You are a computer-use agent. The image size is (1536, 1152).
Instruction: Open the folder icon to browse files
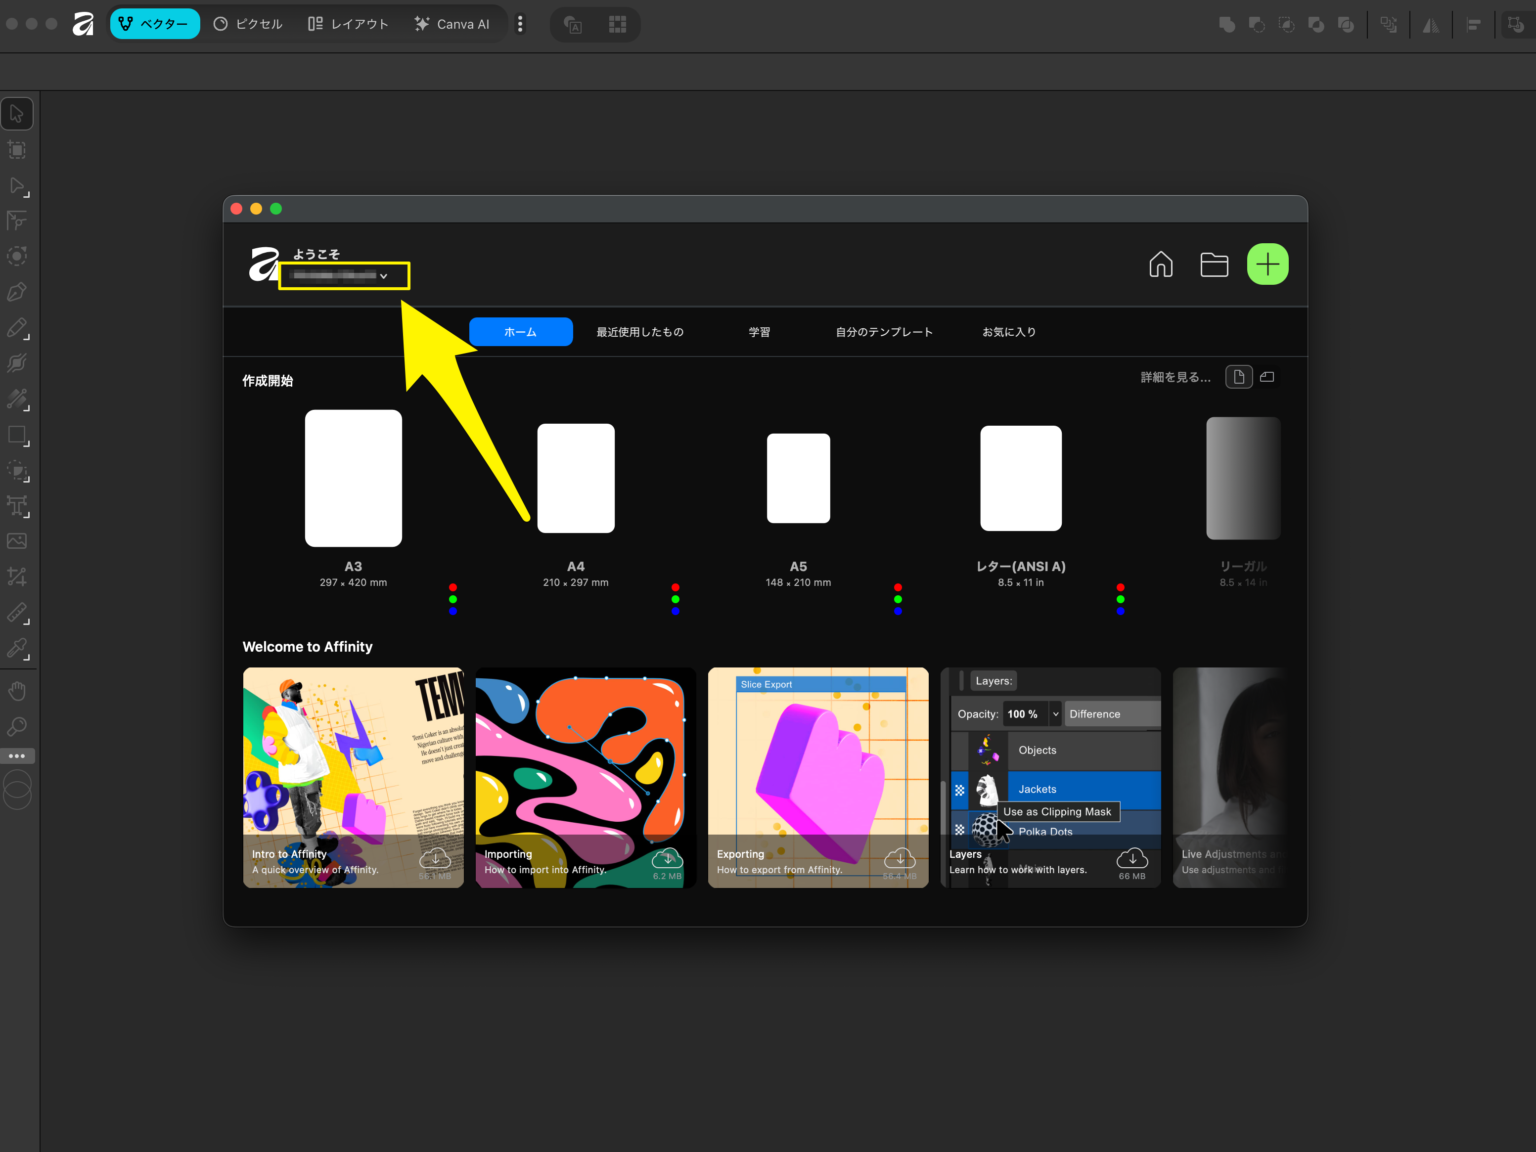[1214, 264]
